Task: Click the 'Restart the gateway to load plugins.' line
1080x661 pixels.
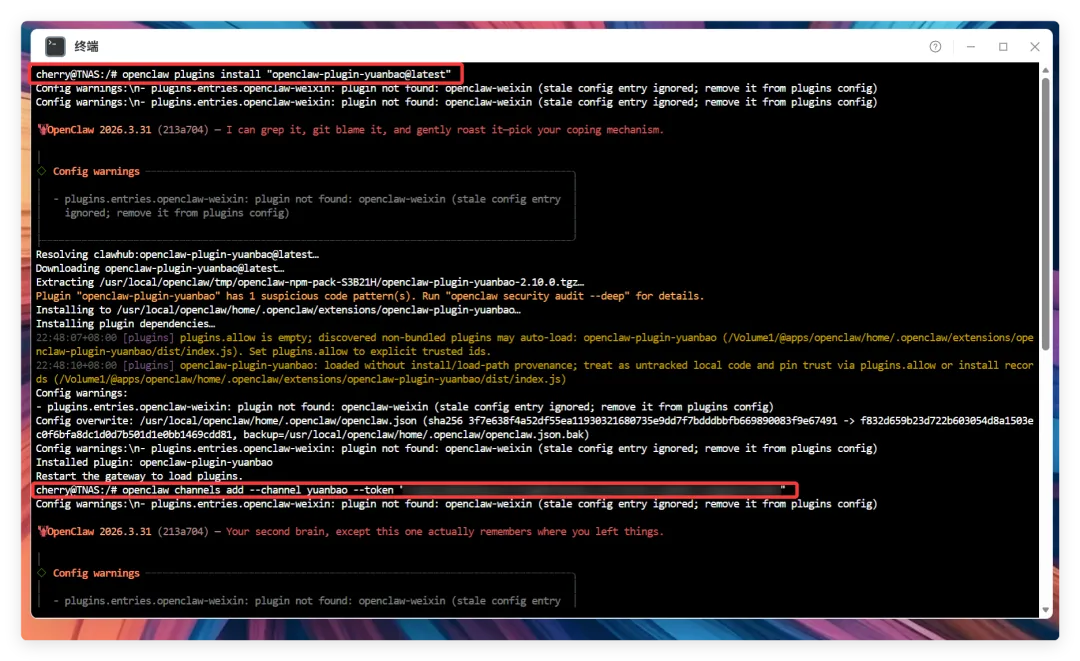Action: coord(139,476)
